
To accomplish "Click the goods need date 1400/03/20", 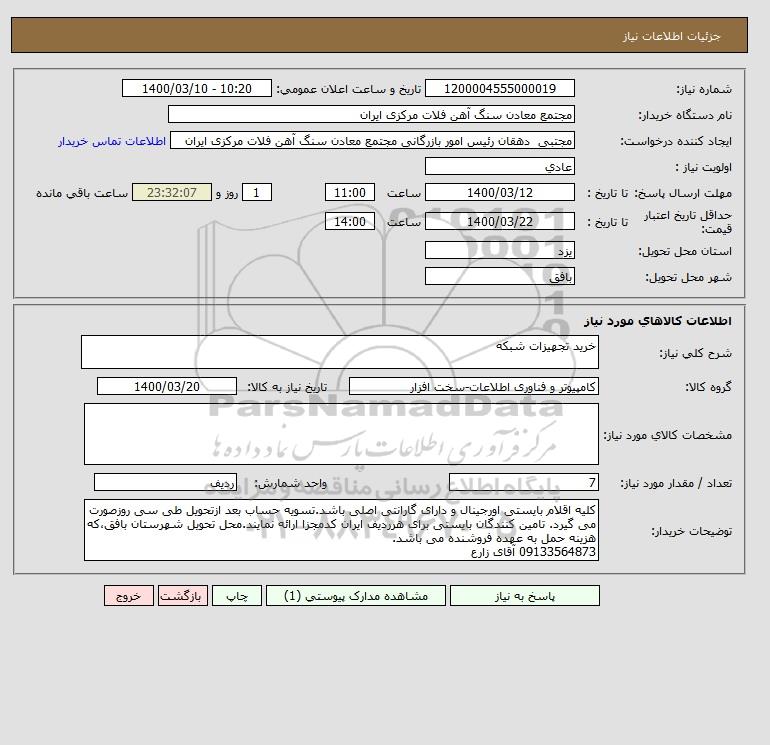I will [167, 386].
